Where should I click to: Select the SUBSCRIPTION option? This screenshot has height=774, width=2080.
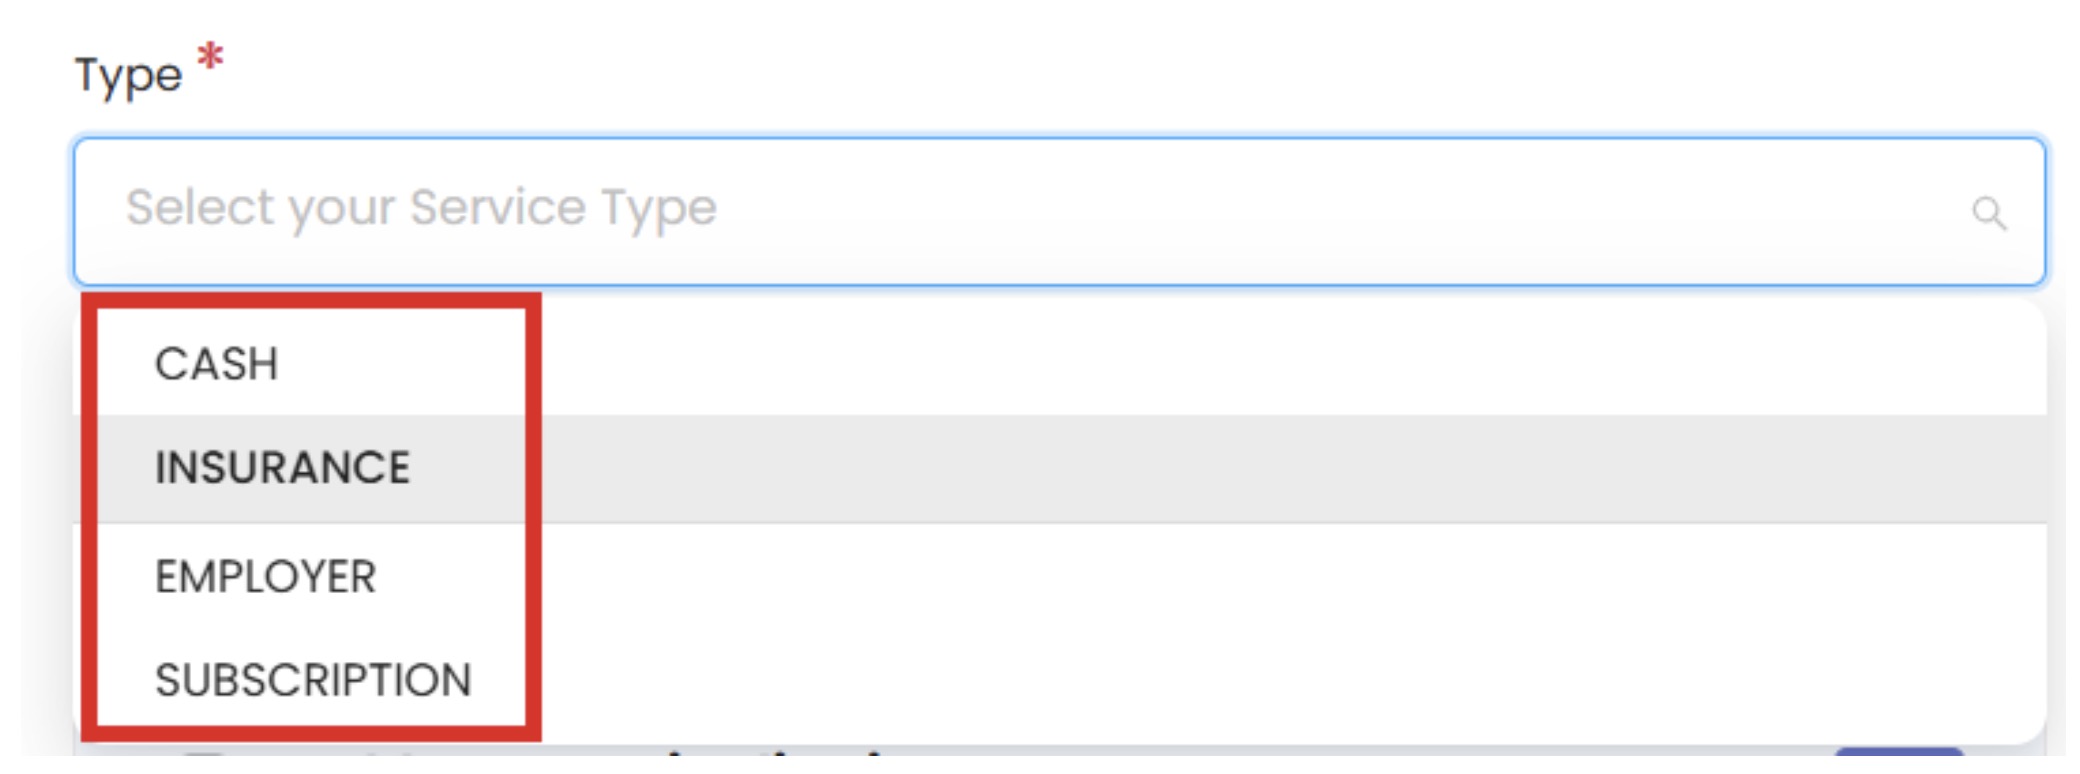313,680
